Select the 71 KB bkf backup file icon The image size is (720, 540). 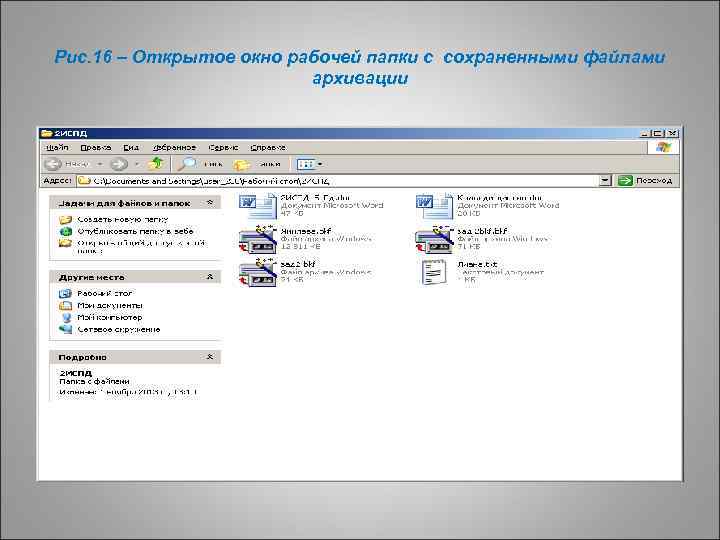(x=434, y=239)
